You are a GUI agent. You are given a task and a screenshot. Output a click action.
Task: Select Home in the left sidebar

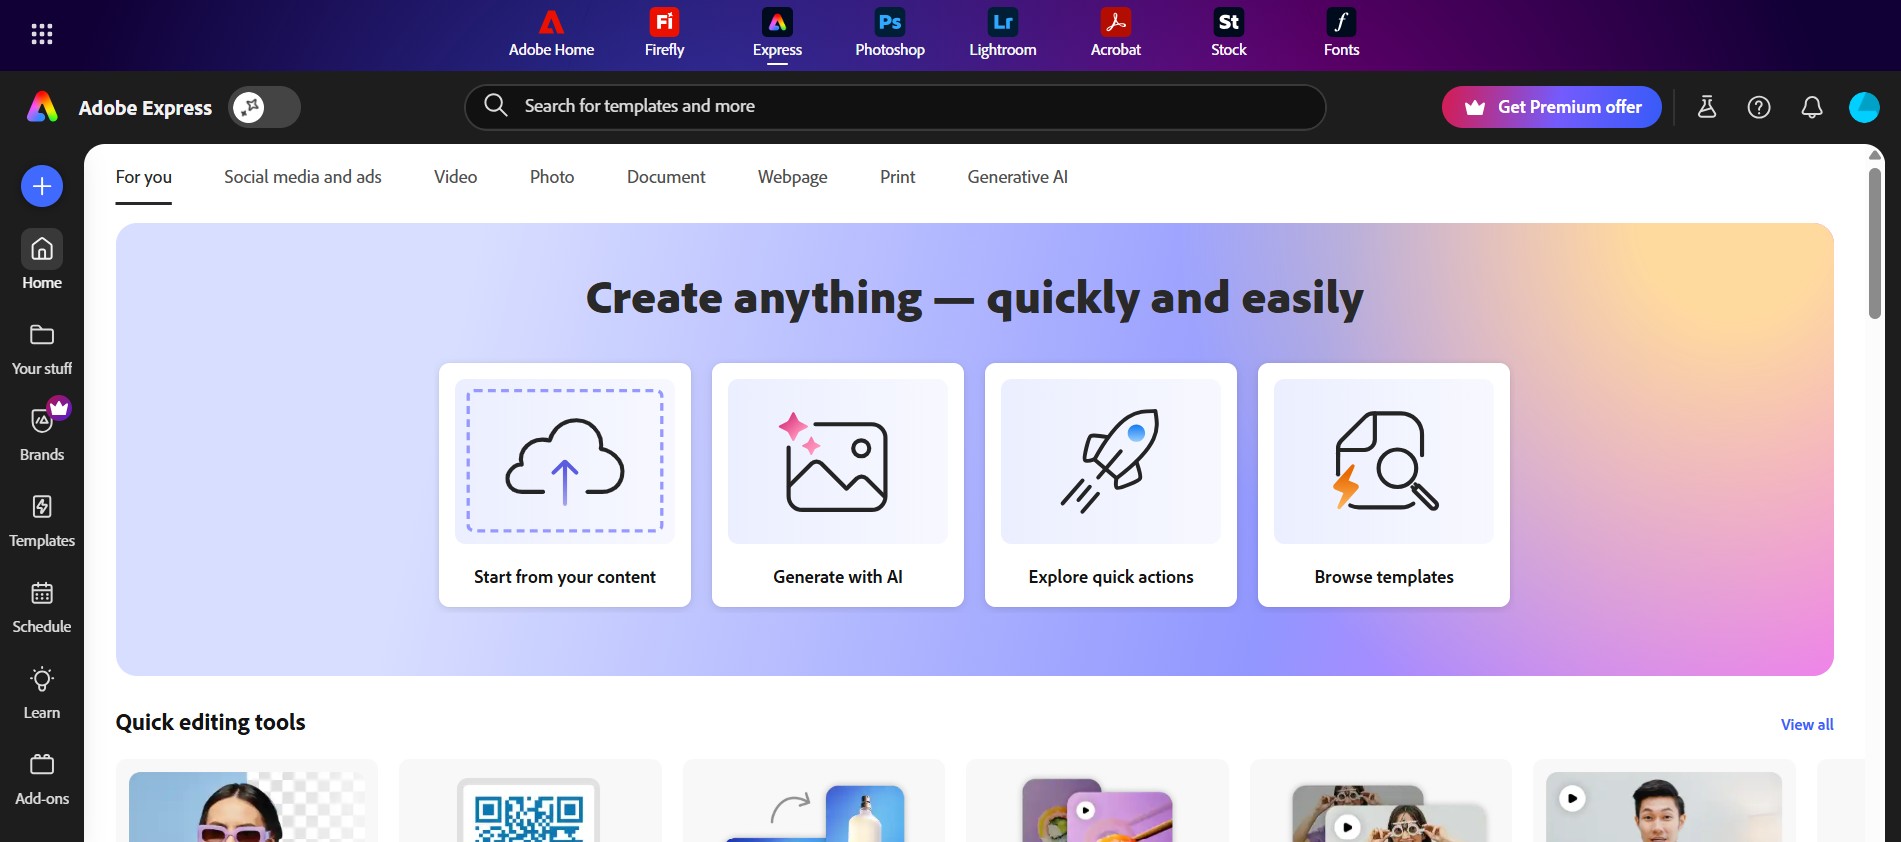[42, 260]
